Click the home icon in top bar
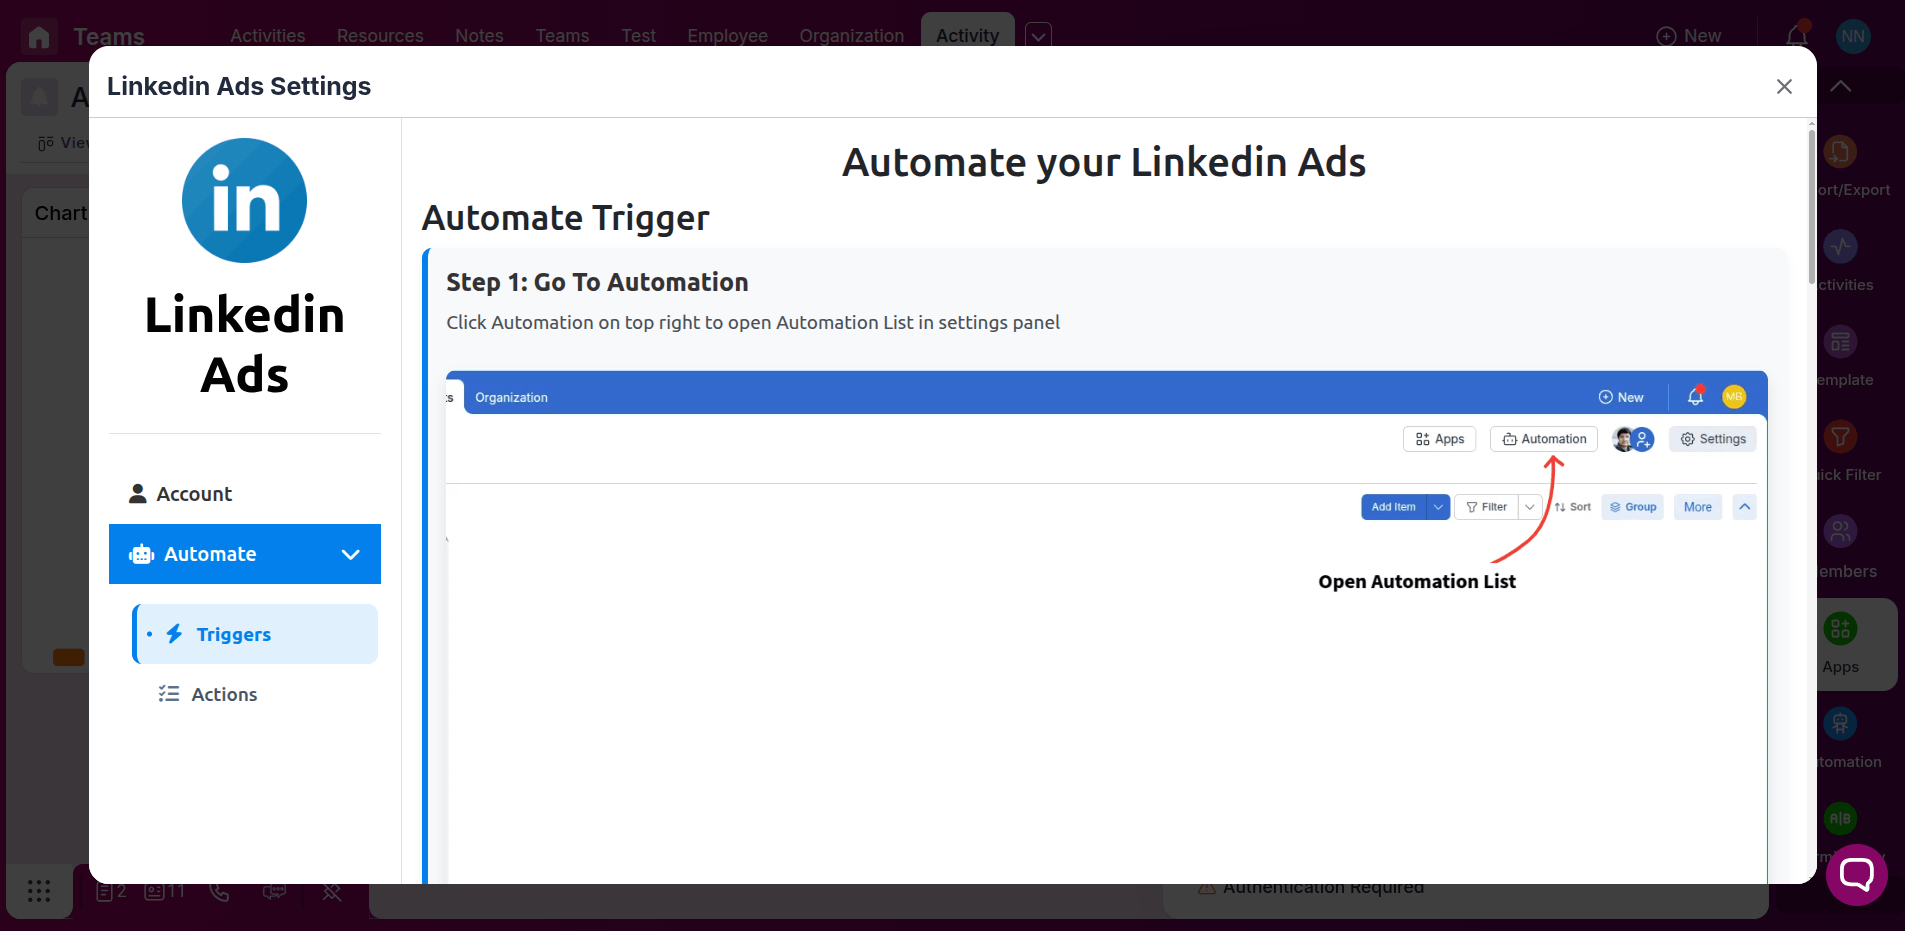Image resolution: width=1905 pixels, height=931 pixels. coord(39,37)
